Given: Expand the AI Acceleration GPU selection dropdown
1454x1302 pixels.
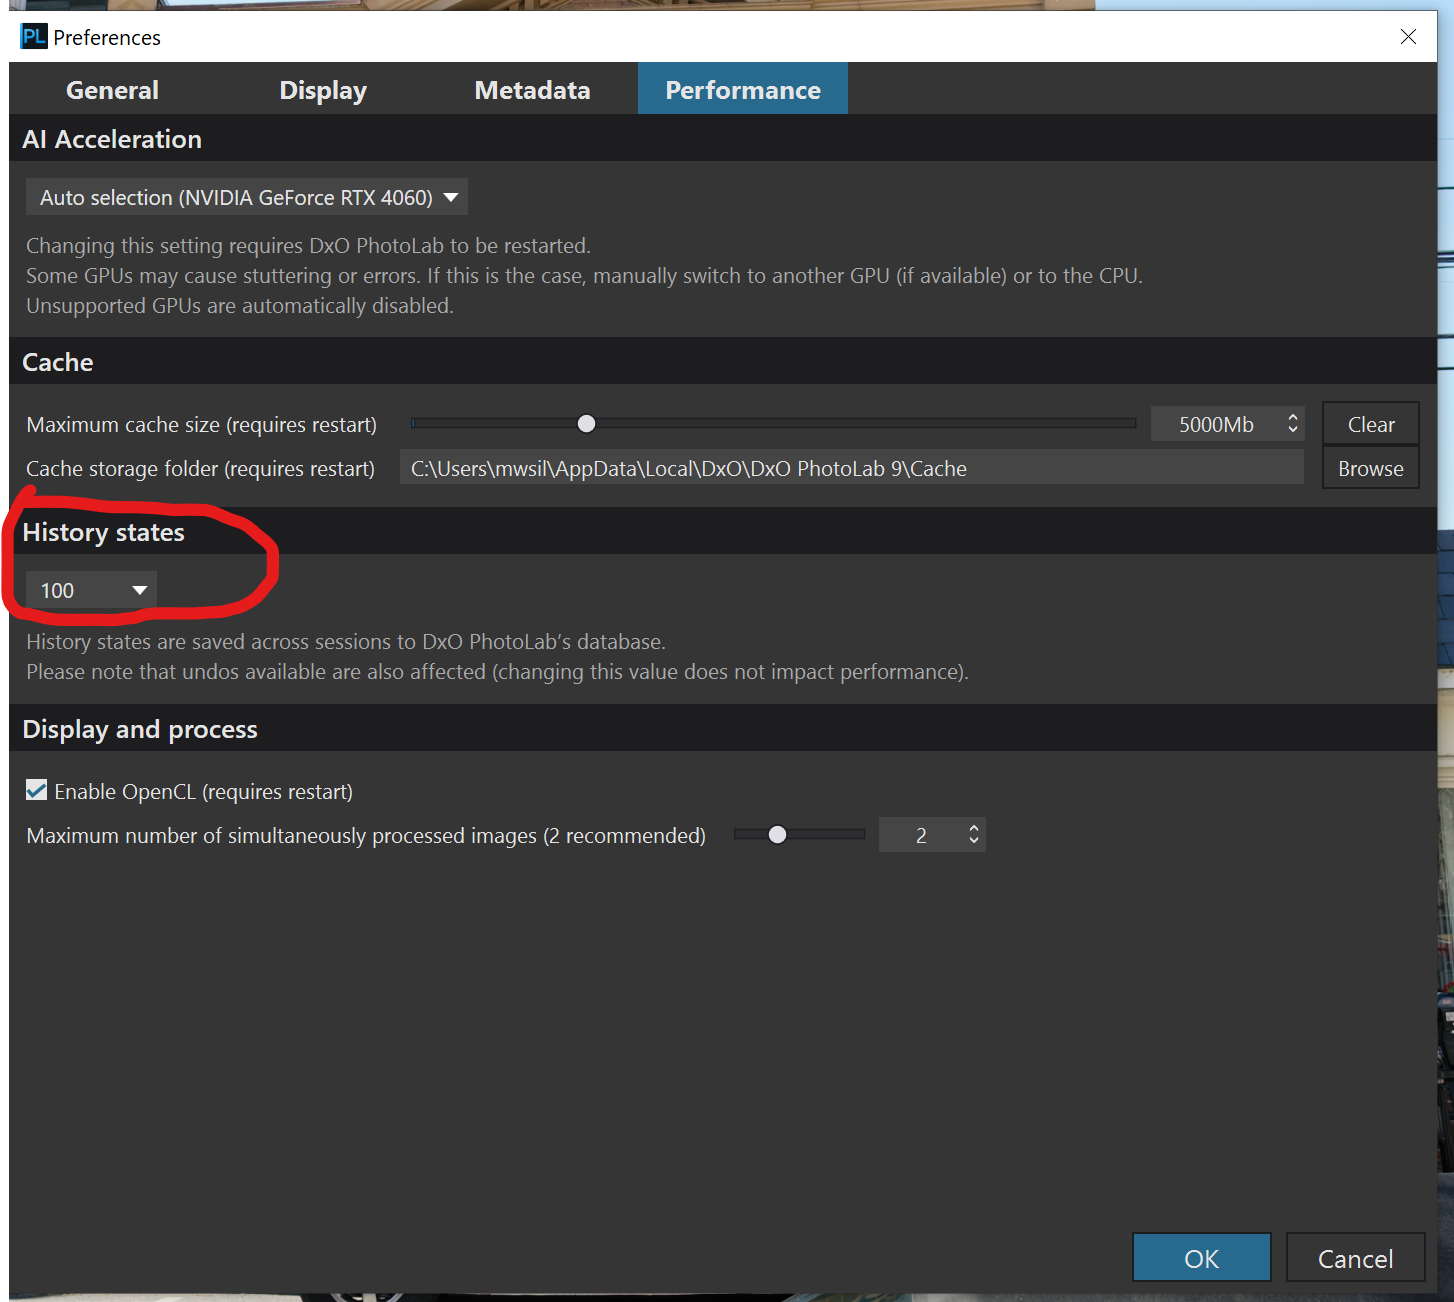Looking at the screenshot, I should (x=246, y=198).
